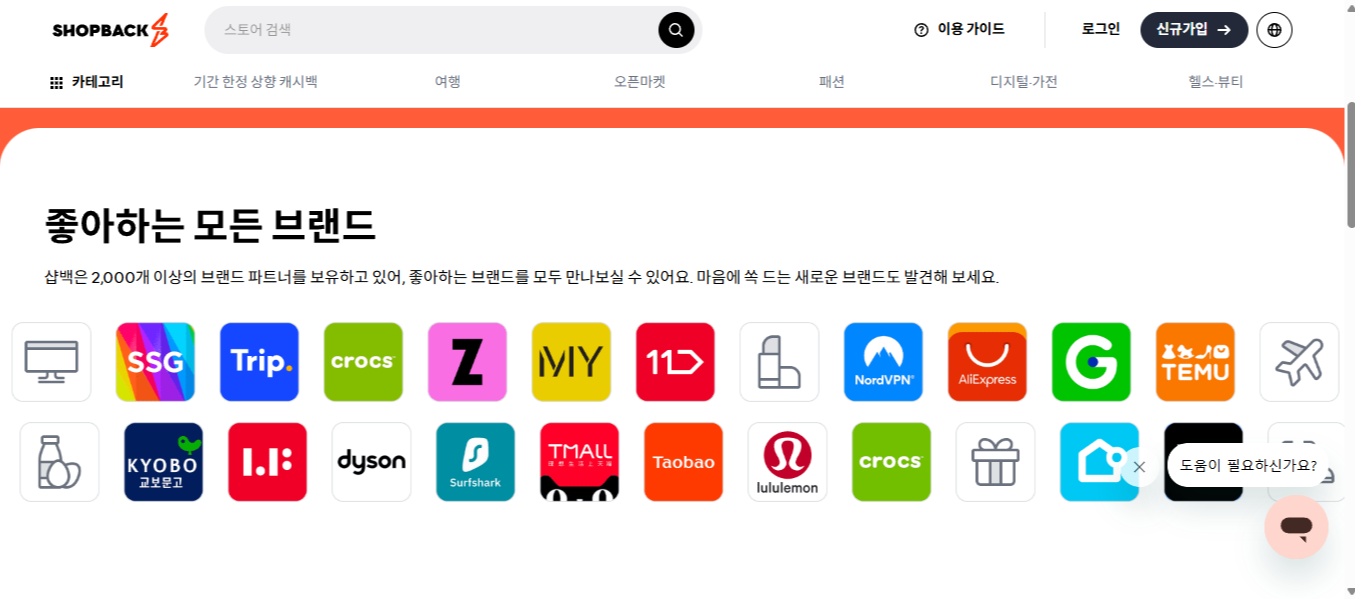Click the page vertical scrollbar thumb

pos(1350,165)
